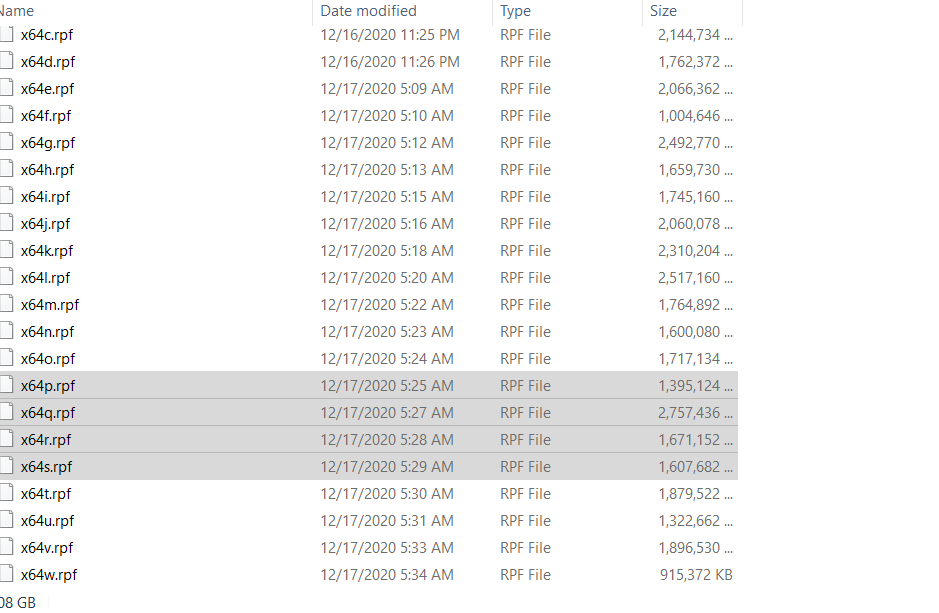Click the Type column header
The width and height of the screenshot is (939, 613).
coord(516,11)
